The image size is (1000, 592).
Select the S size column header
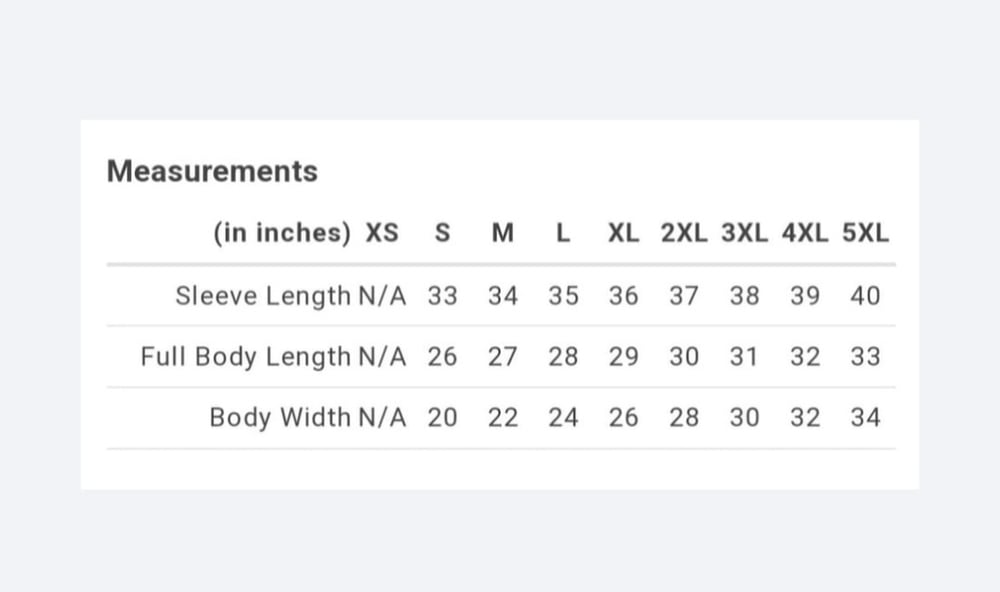point(442,233)
